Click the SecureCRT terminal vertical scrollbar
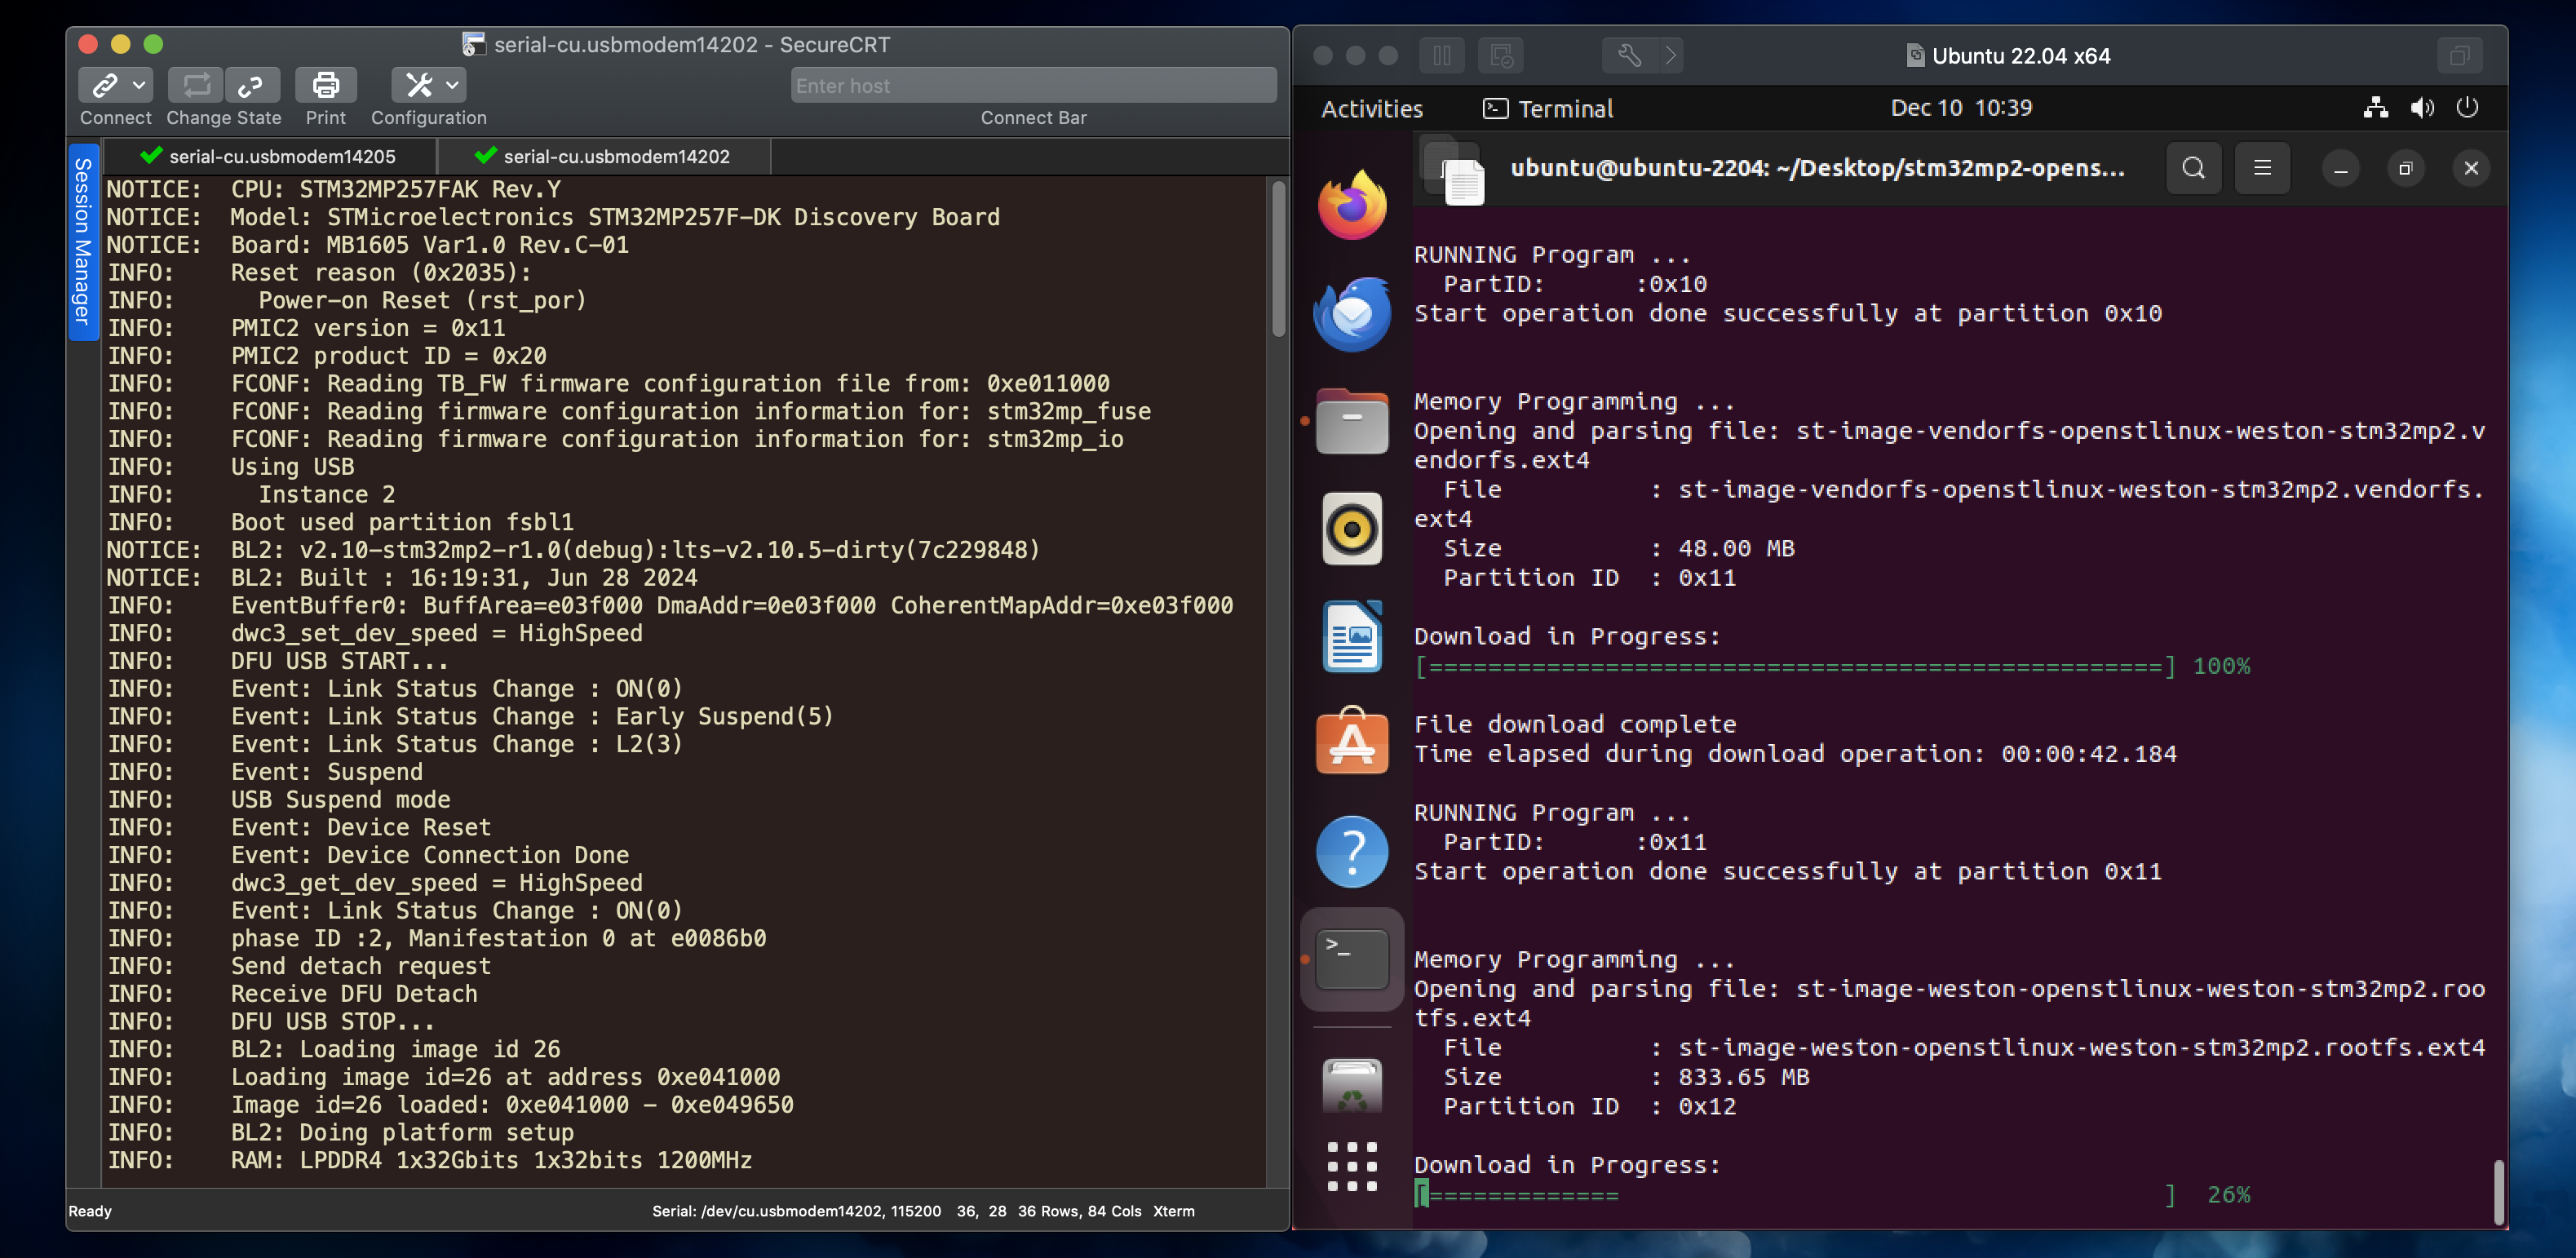 pyautogui.click(x=1277, y=260)
